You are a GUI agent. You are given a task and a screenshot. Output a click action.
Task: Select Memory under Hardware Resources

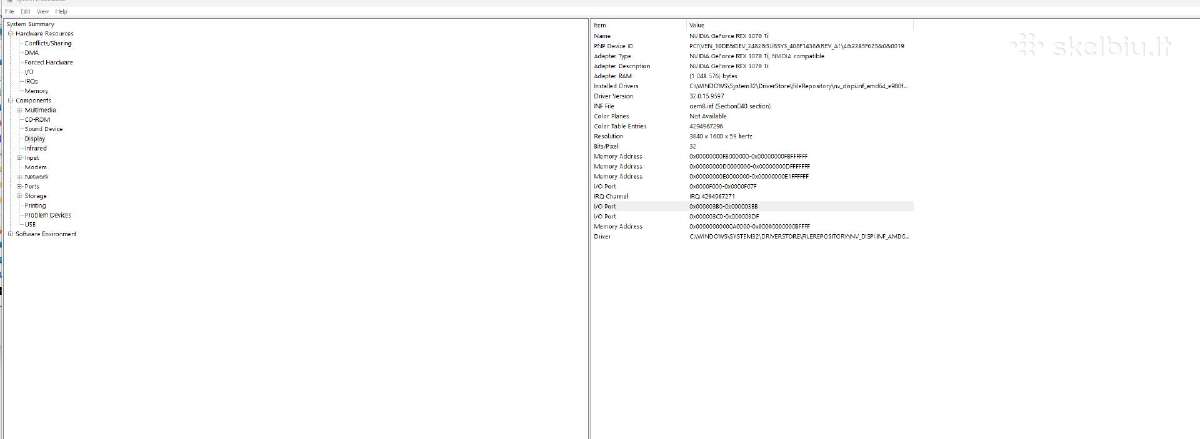(x=36, y=91)
